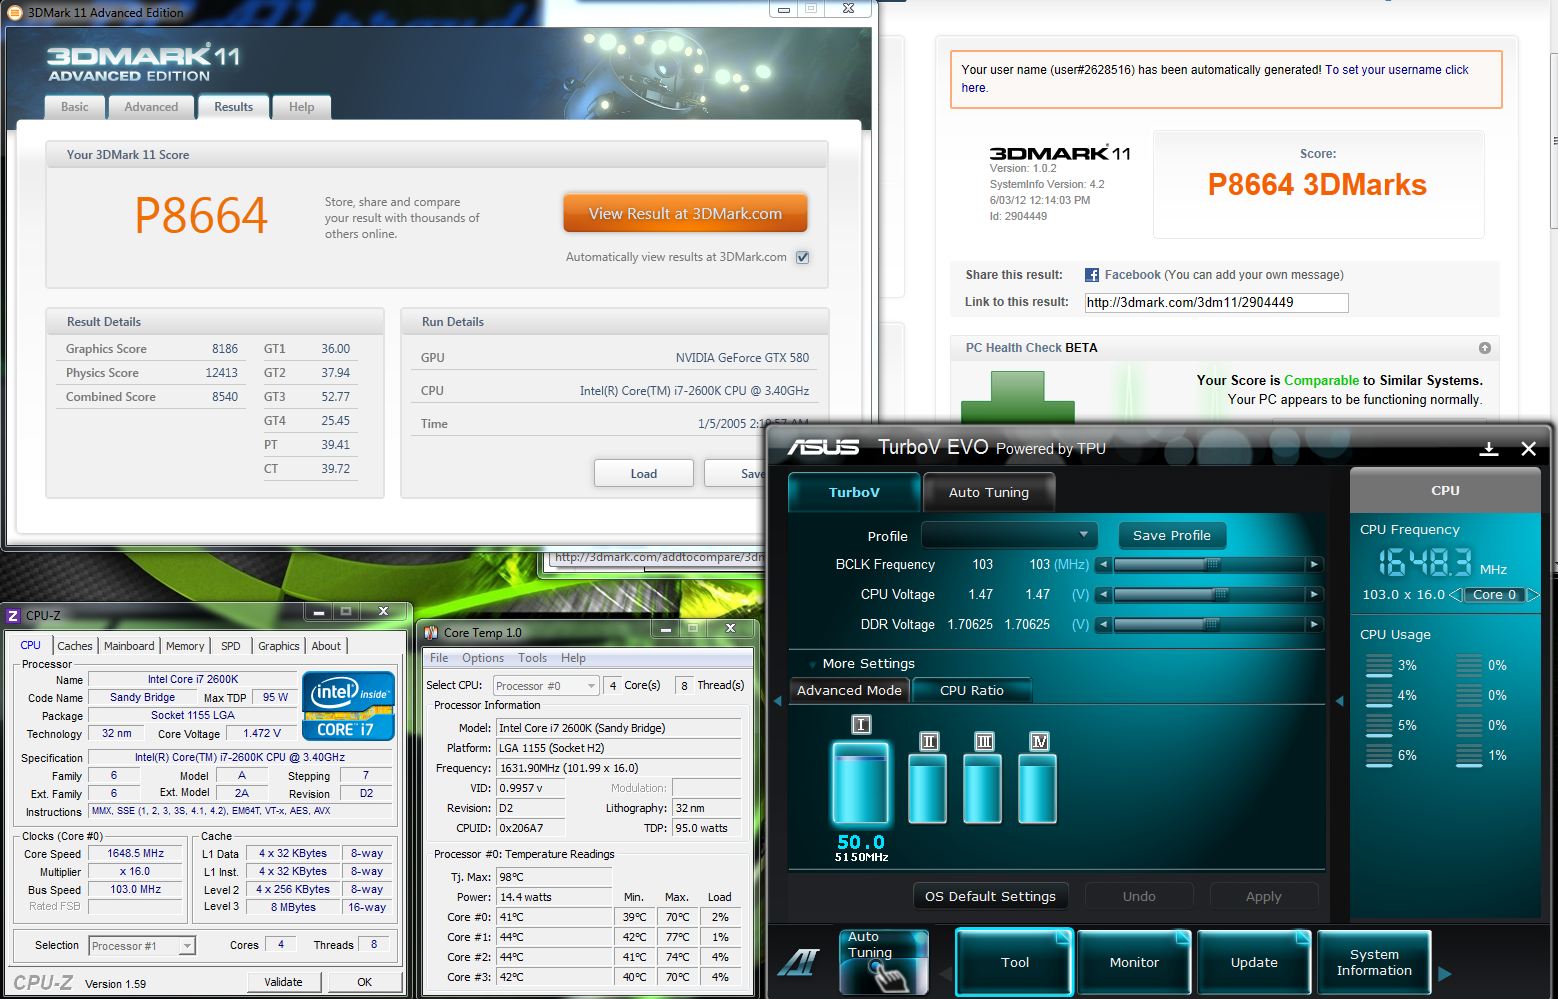This screenshot has height=999, width=1558.
Task: Open the Graphics tab in CPU-Z
Action: click(278, 646)
